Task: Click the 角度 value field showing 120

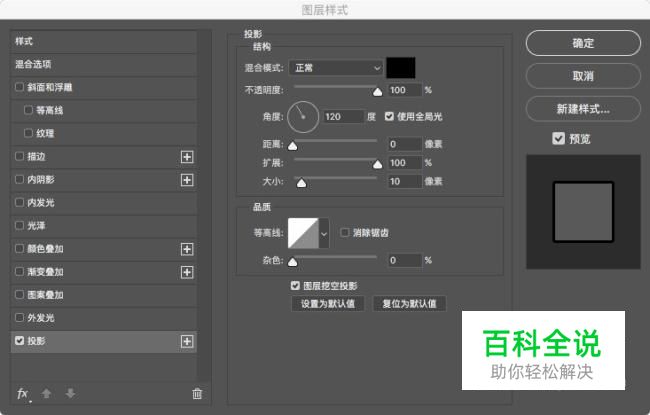Action: coord(343,117)
